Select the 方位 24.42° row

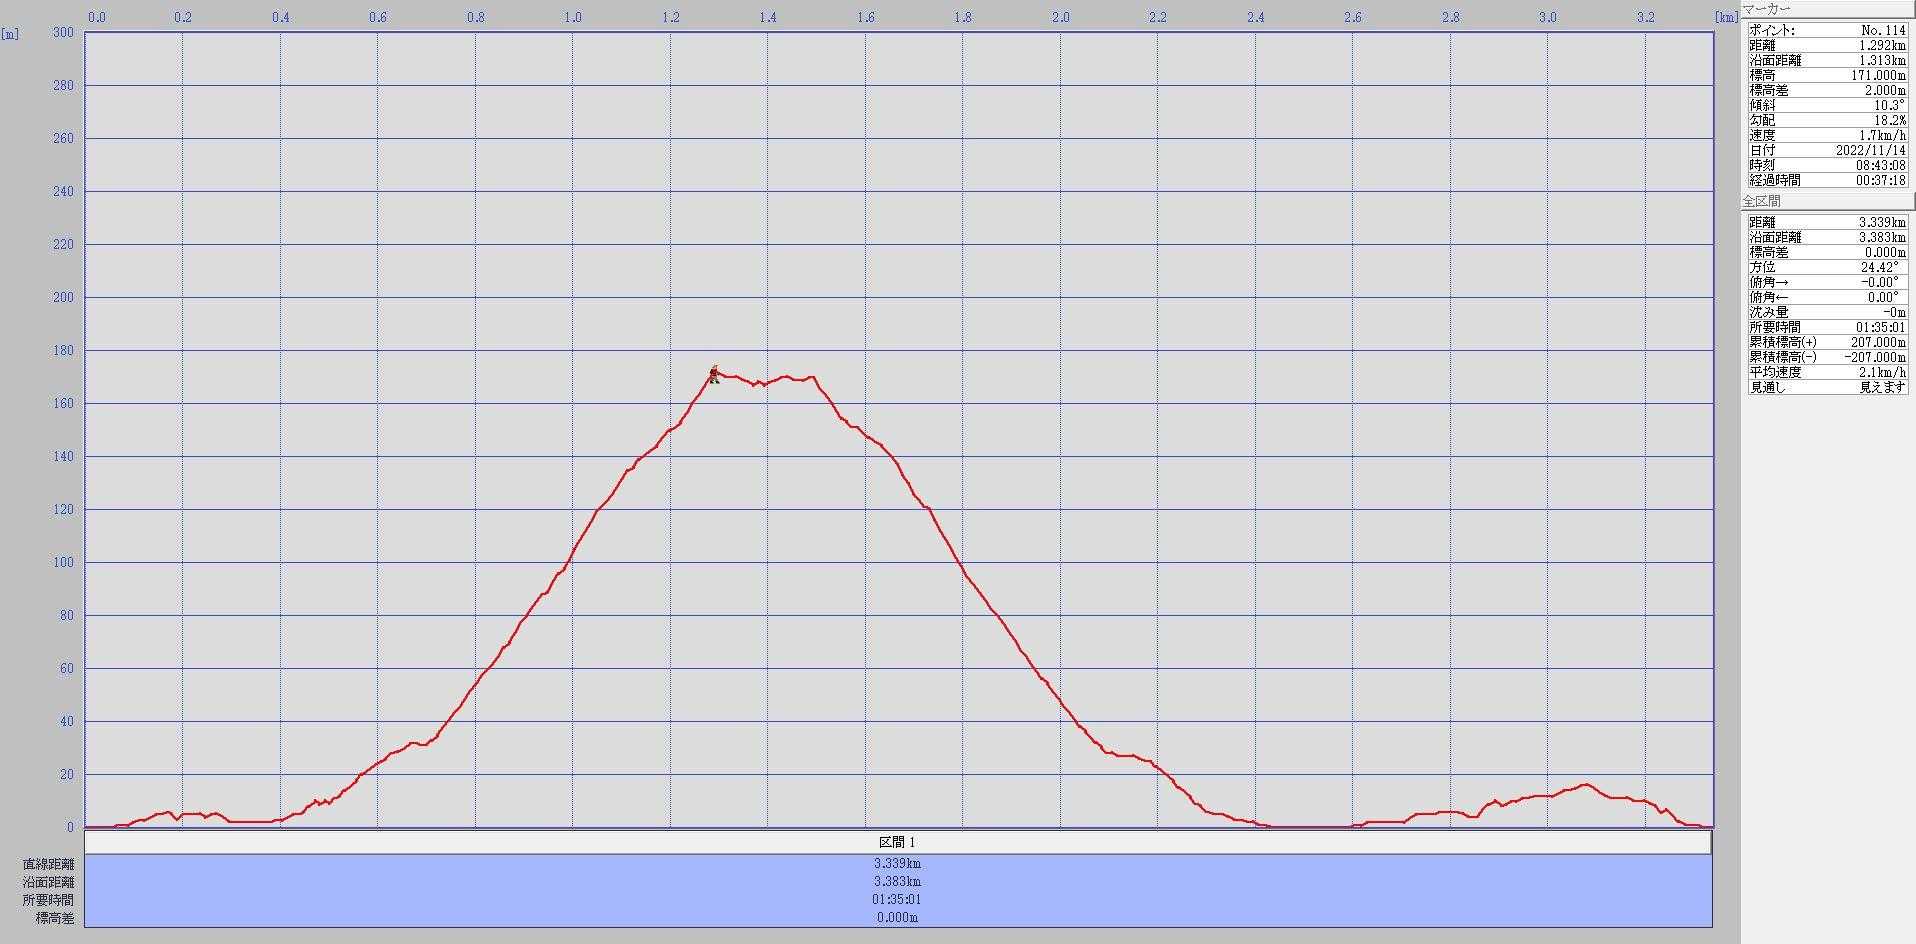pos(1827,267)
